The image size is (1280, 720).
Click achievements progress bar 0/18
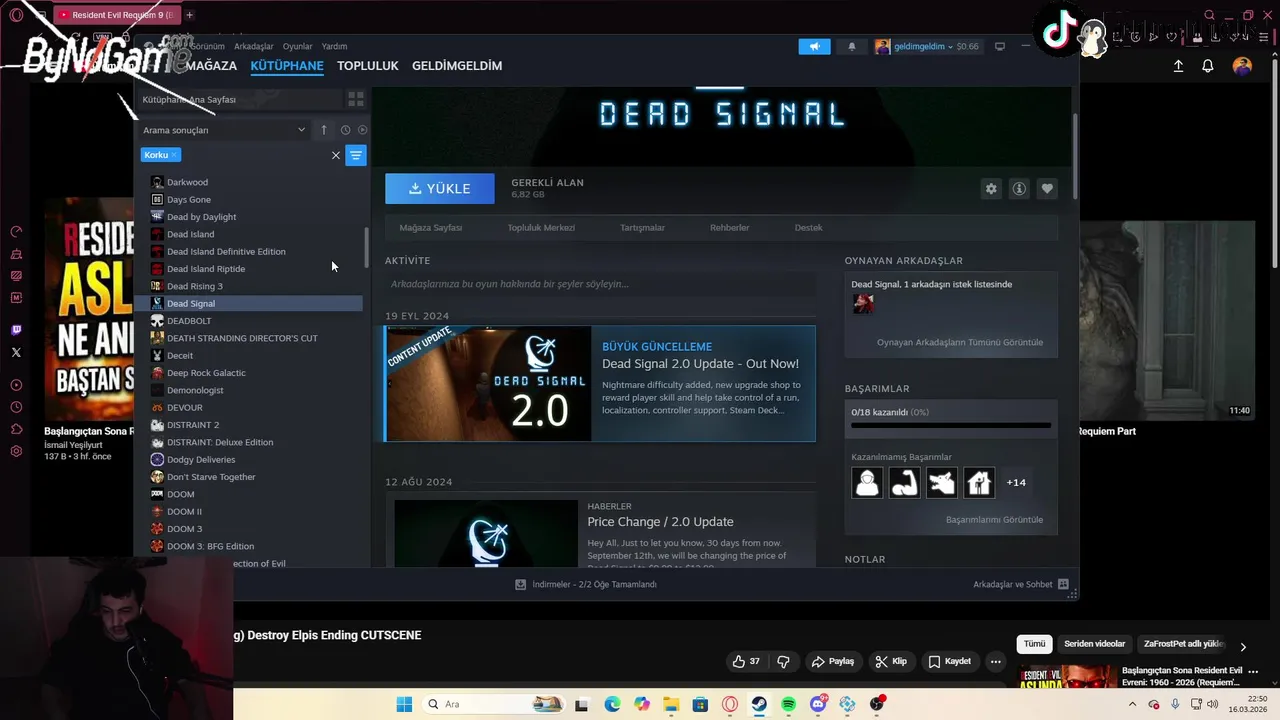click(x=951, y=425)
